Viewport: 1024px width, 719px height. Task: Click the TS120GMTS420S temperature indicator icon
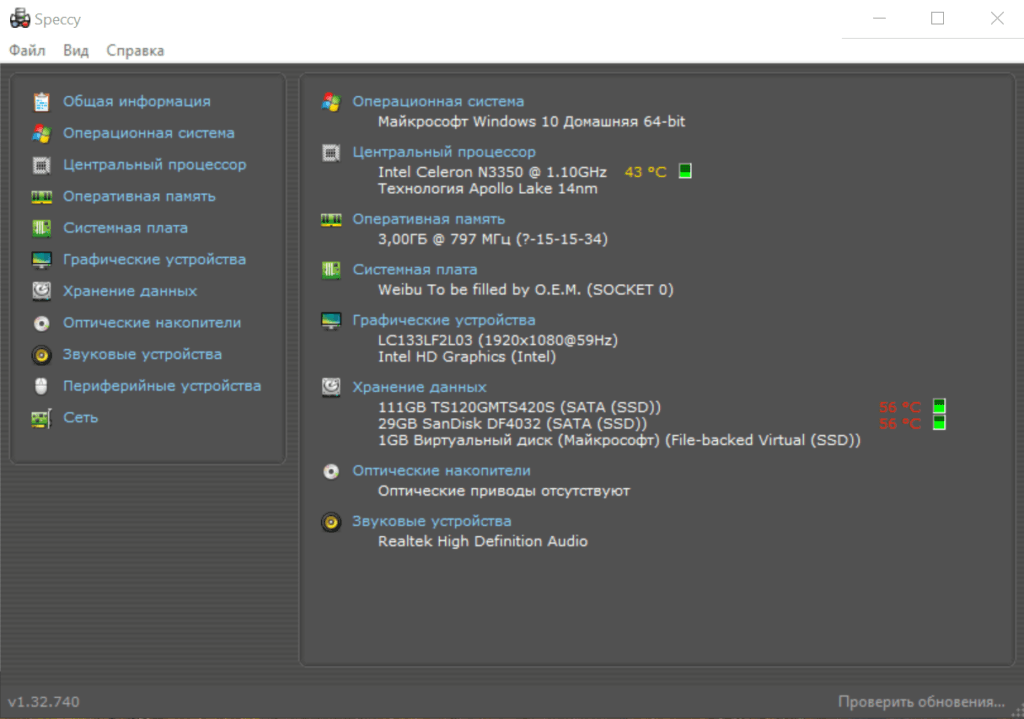coord(939,406)
